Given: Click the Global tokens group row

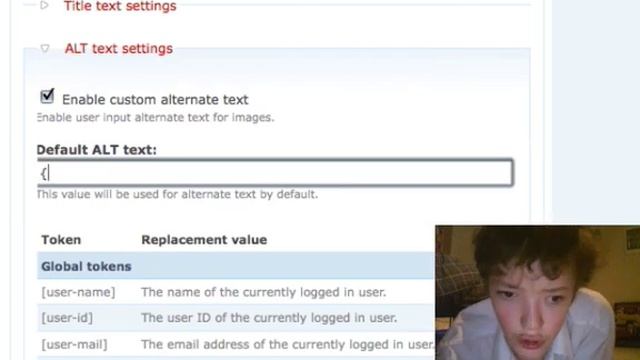Looking at the screenshot, I should 236,266.
